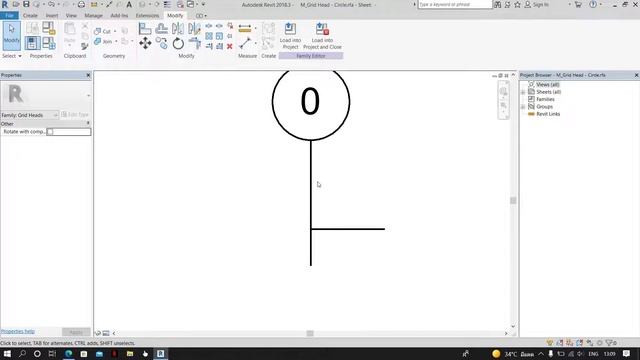Click the Autodesk App Store cart icon
The image size is (640, 360).
[578, 4]
